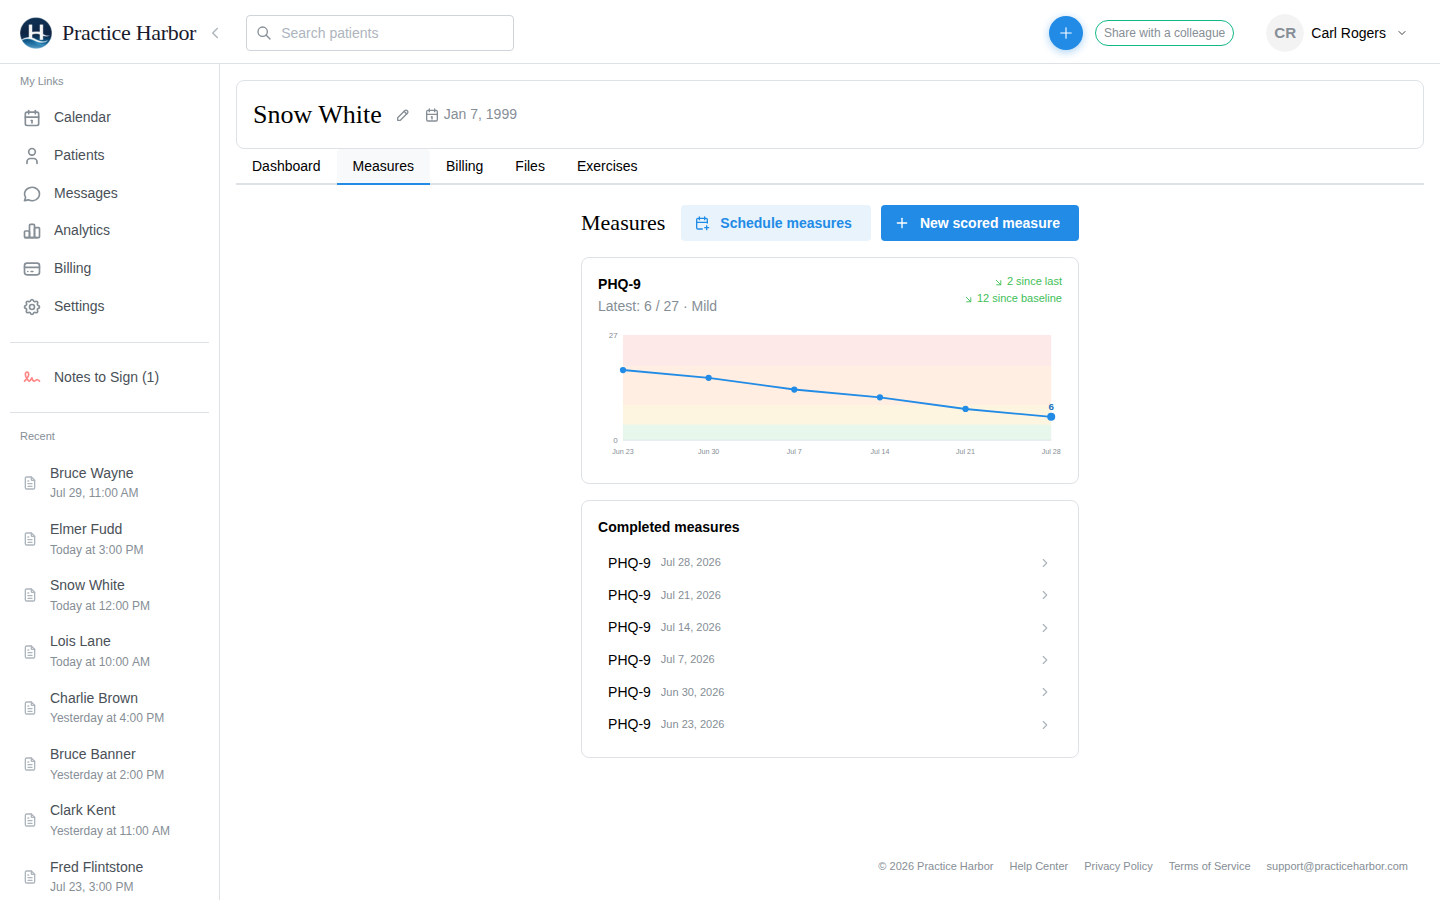Open the Settings page

(110, 306)
